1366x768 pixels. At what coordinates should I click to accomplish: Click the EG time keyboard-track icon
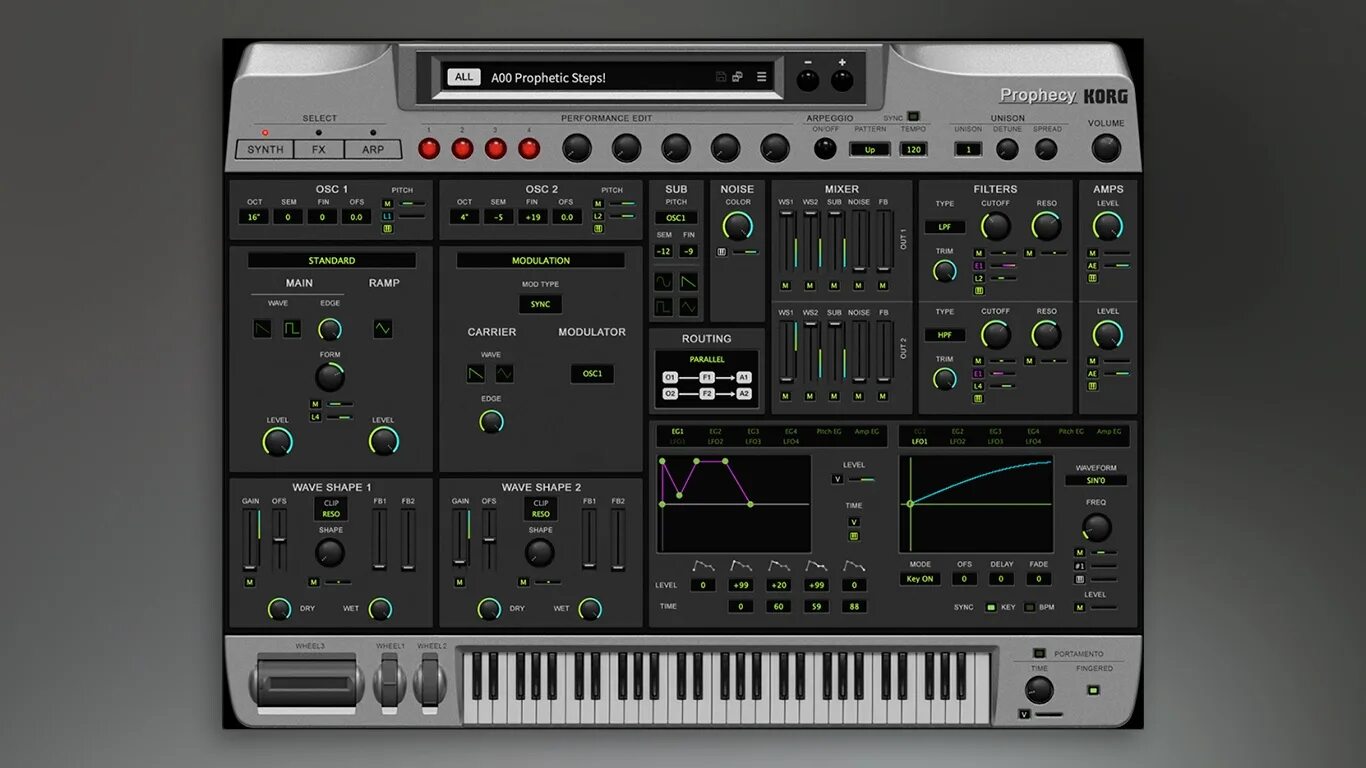(x=854, y=536)
